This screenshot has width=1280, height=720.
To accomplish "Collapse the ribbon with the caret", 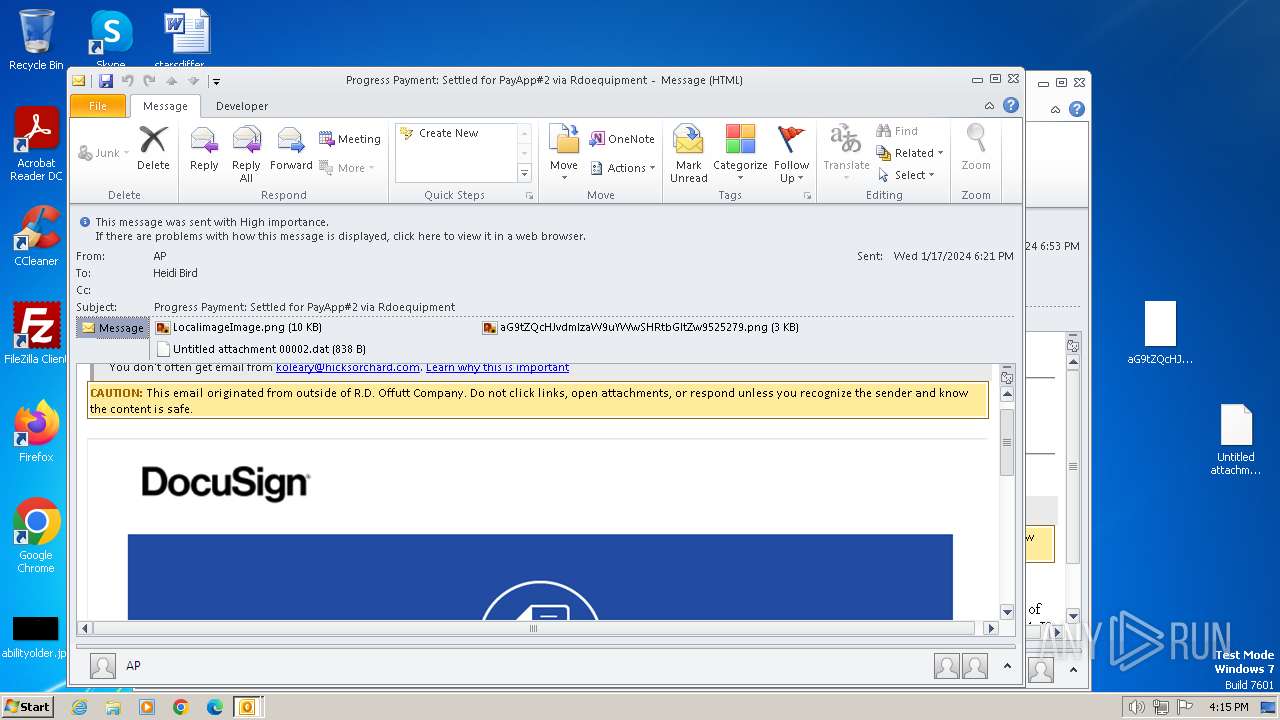I will [x=989, y=105].
